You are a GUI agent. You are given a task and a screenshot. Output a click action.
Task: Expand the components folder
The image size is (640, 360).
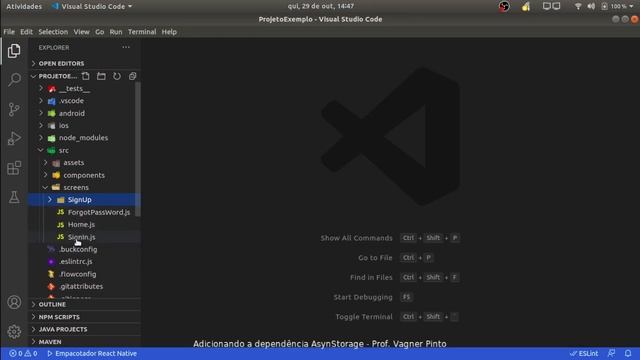(84, 175)
